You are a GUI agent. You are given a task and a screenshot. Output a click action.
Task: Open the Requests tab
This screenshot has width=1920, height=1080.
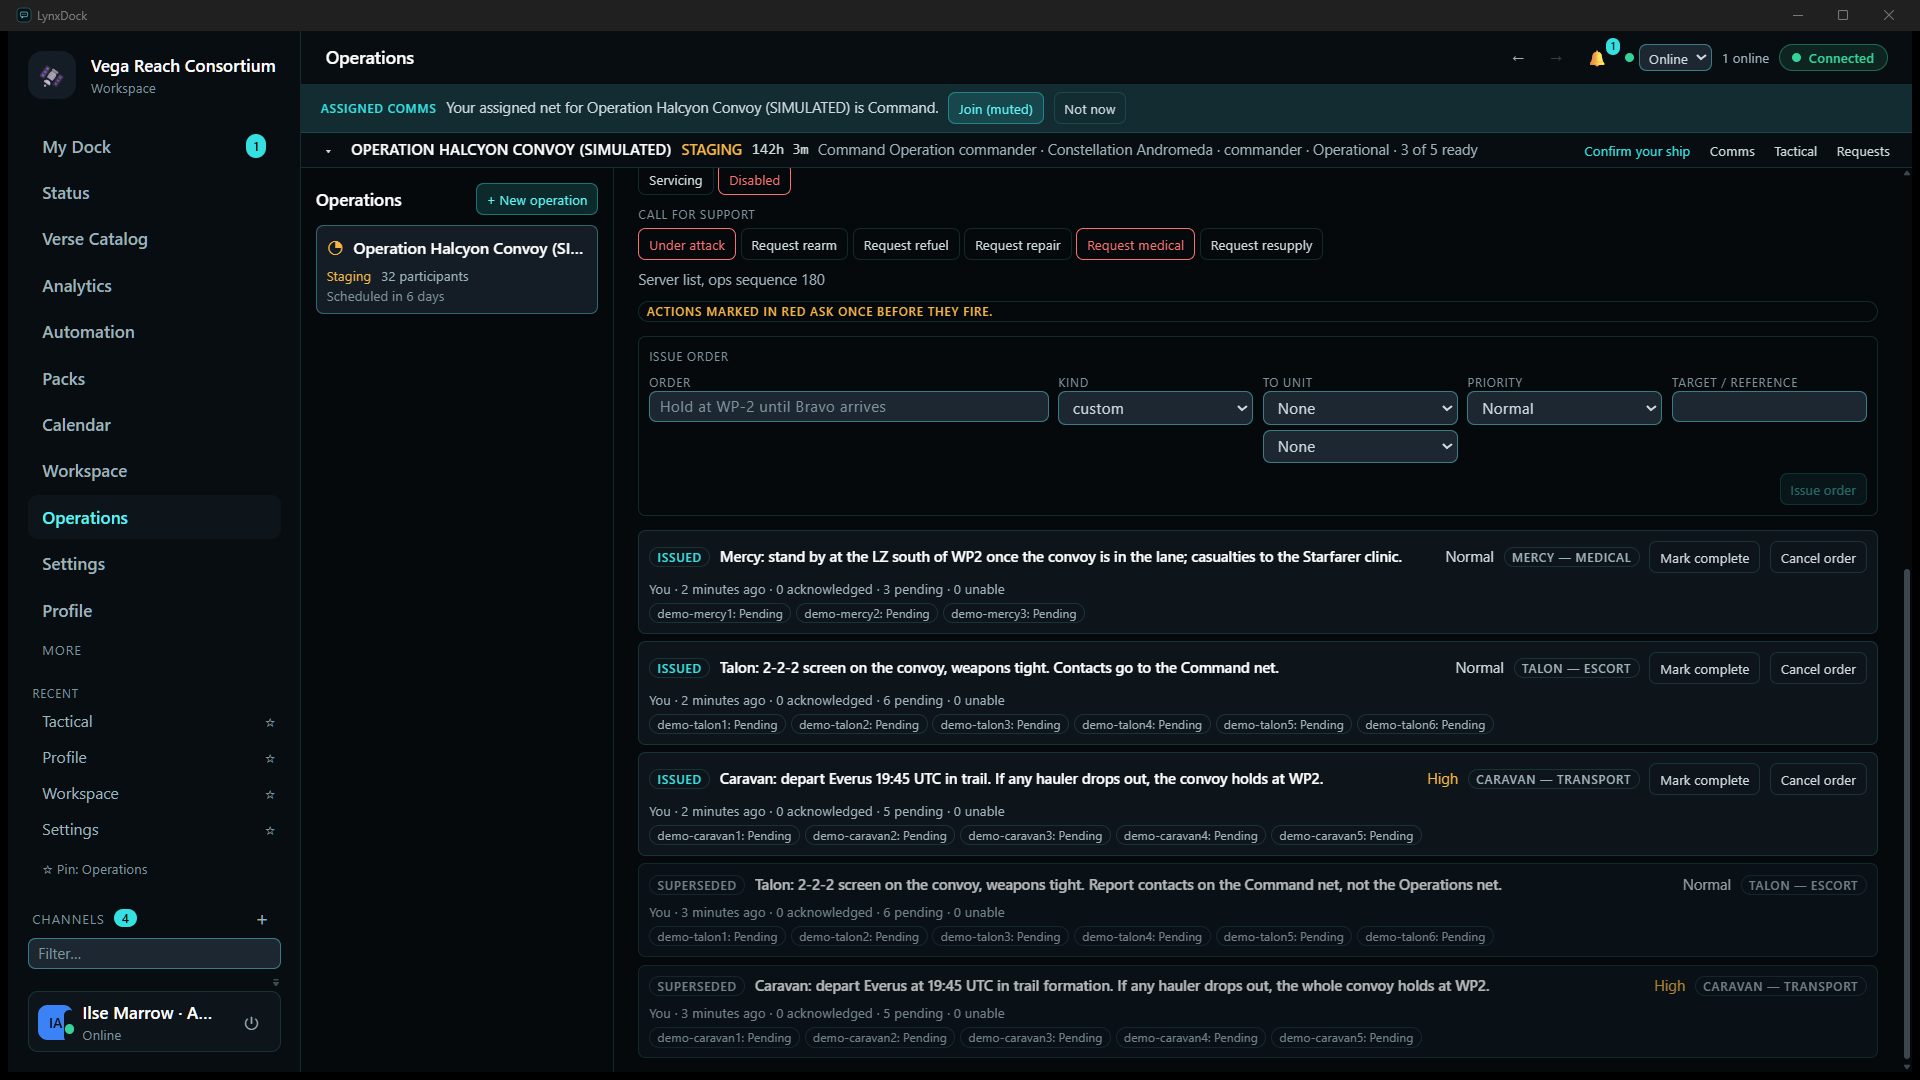[1863, 151]
